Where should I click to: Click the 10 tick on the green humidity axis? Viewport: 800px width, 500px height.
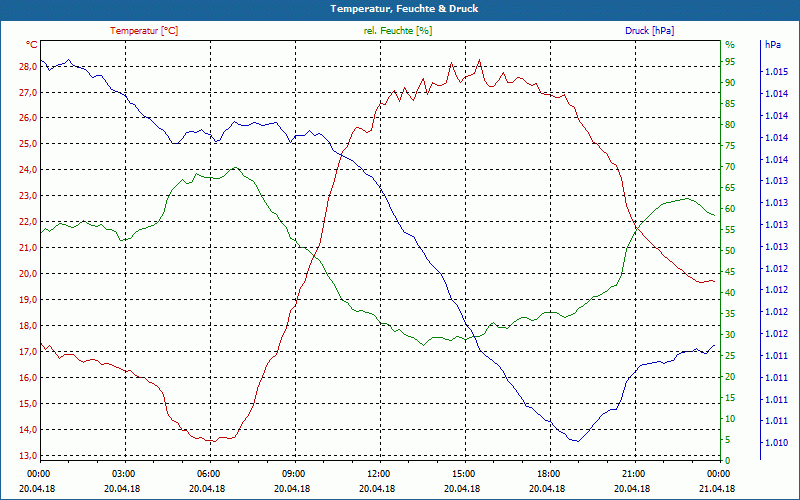pyautogui.click(x=730, y=419)
